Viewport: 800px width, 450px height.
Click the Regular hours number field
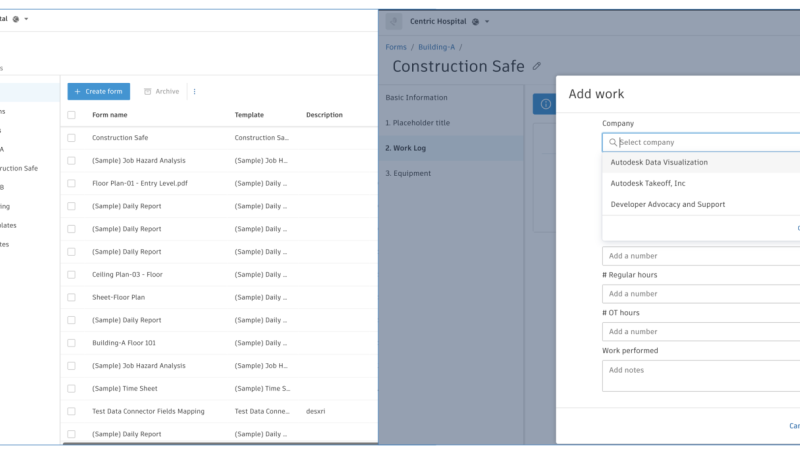click(x=700, y=294)
